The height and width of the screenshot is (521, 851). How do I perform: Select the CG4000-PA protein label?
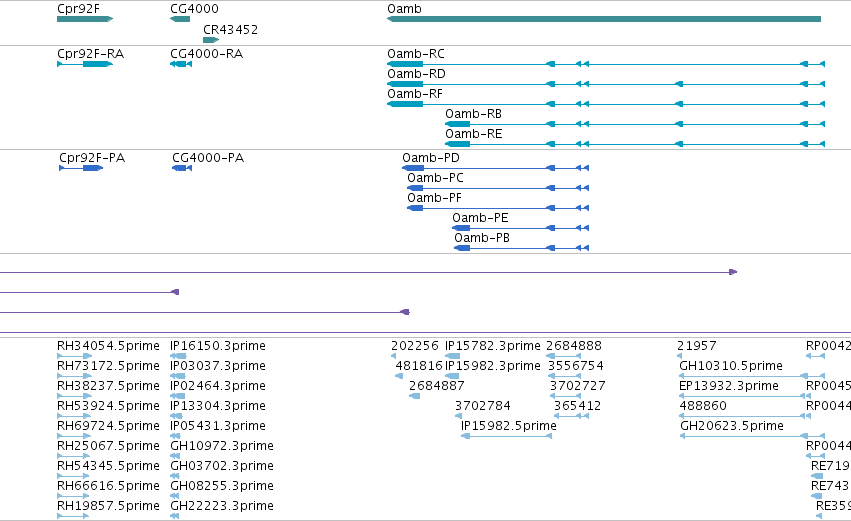click(208, 158)
